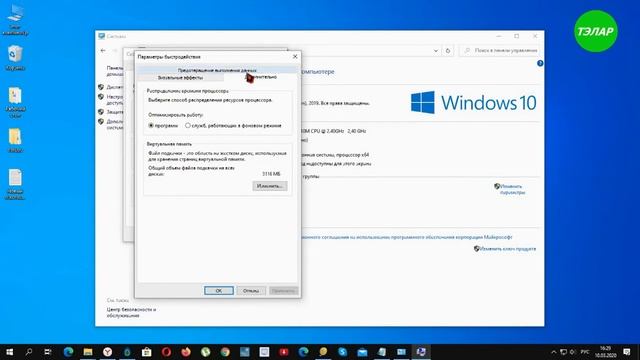This screenshot has width=640, height=360.
Task: Open Skype from the taskbar
Action: (342, 352)
